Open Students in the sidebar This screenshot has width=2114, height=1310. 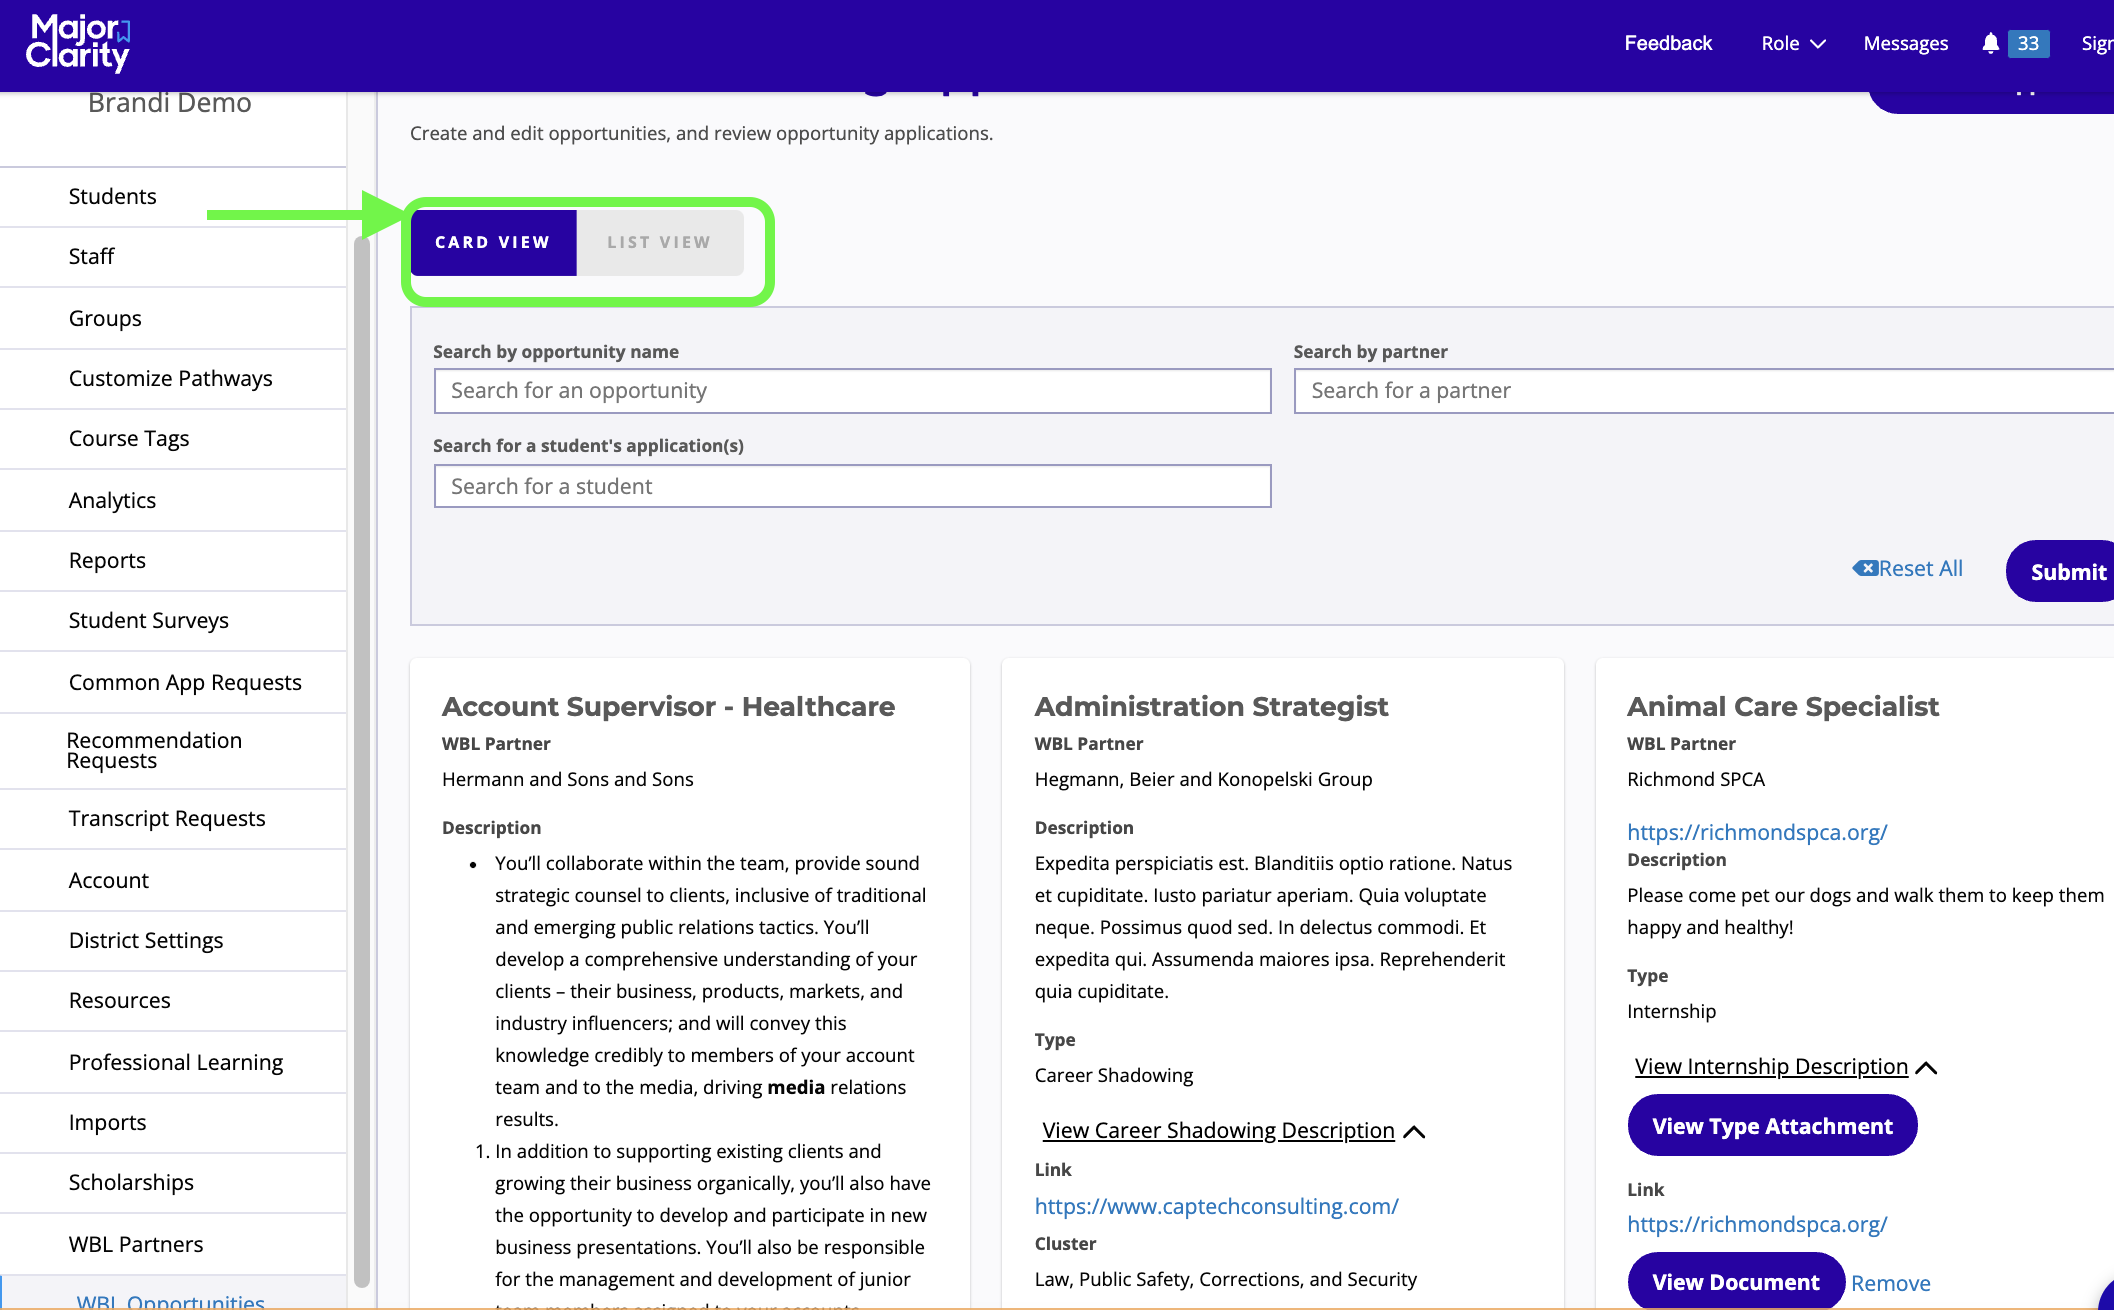(x=112, y=196)
